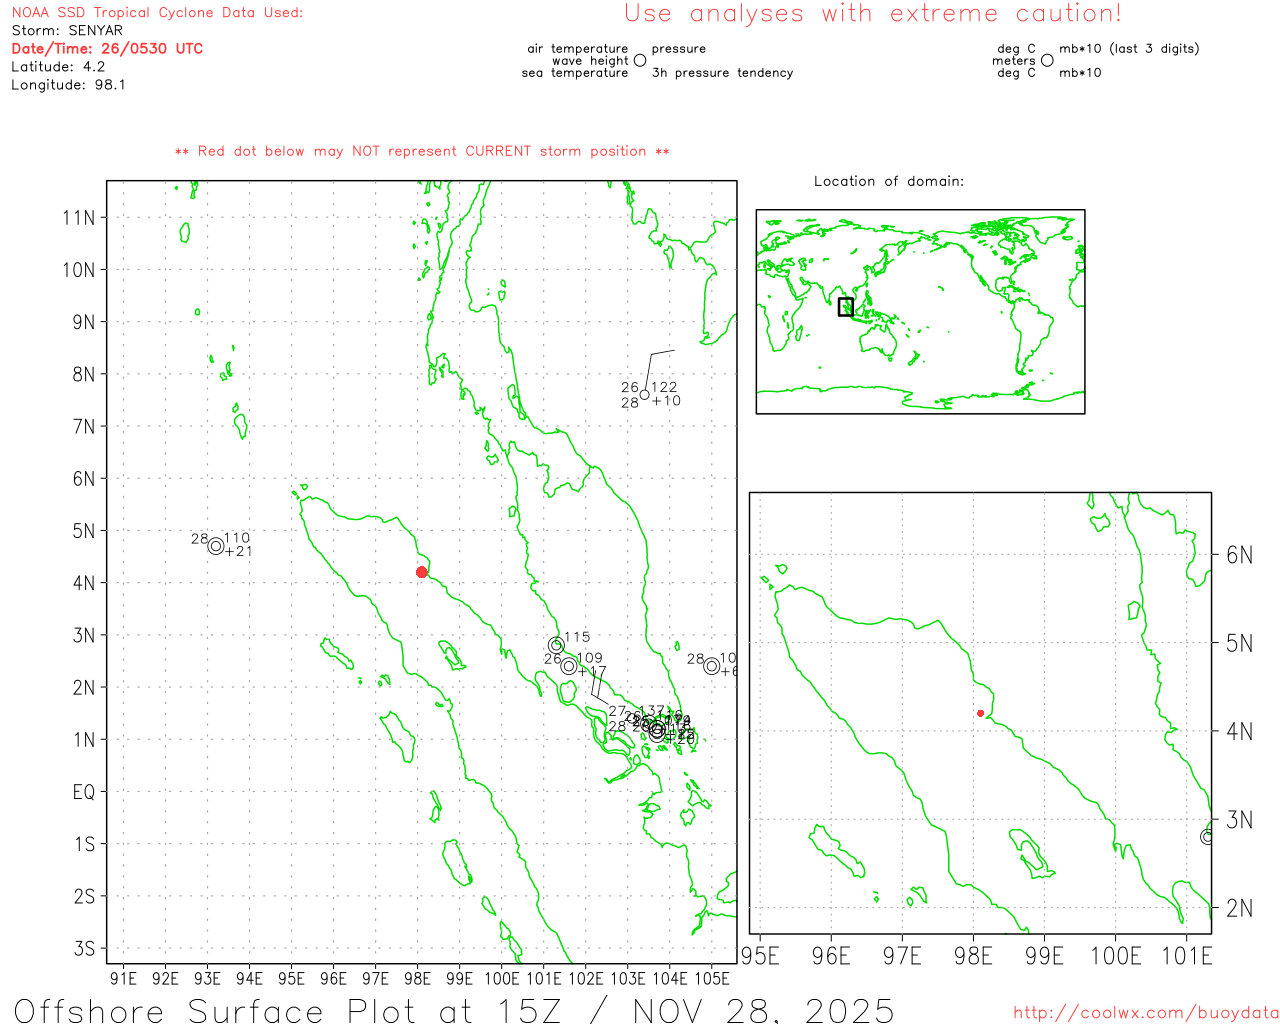Select the buoy marker labeled 28 110 +21

215,546
